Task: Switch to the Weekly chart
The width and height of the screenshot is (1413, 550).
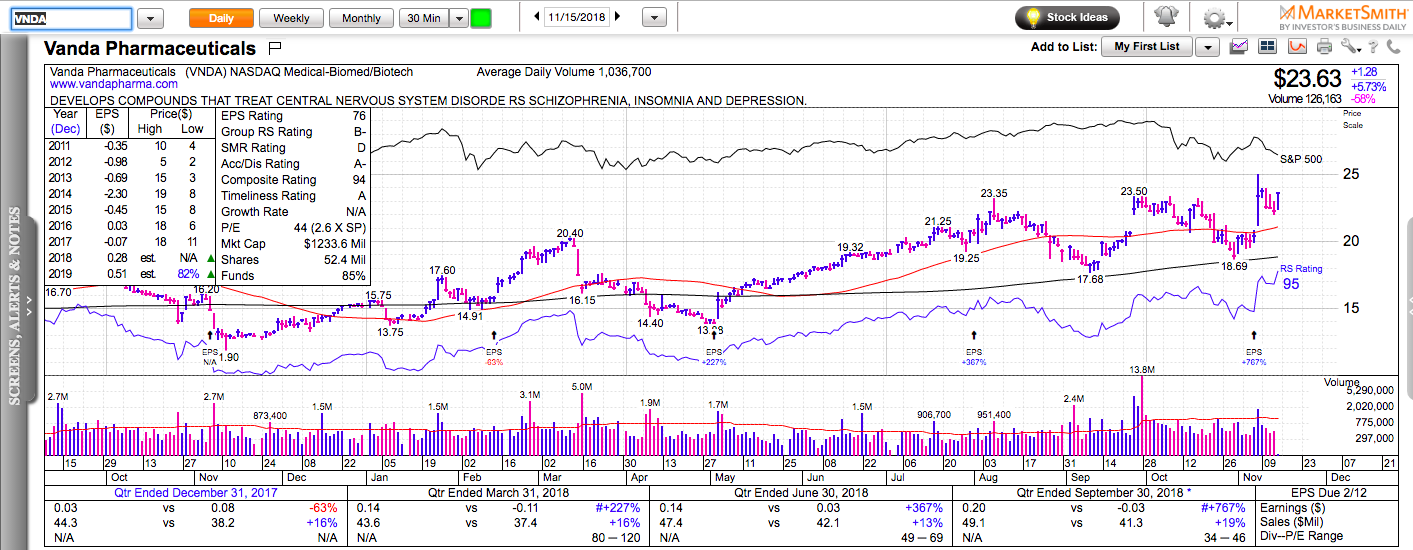Action: pos(291,18)
